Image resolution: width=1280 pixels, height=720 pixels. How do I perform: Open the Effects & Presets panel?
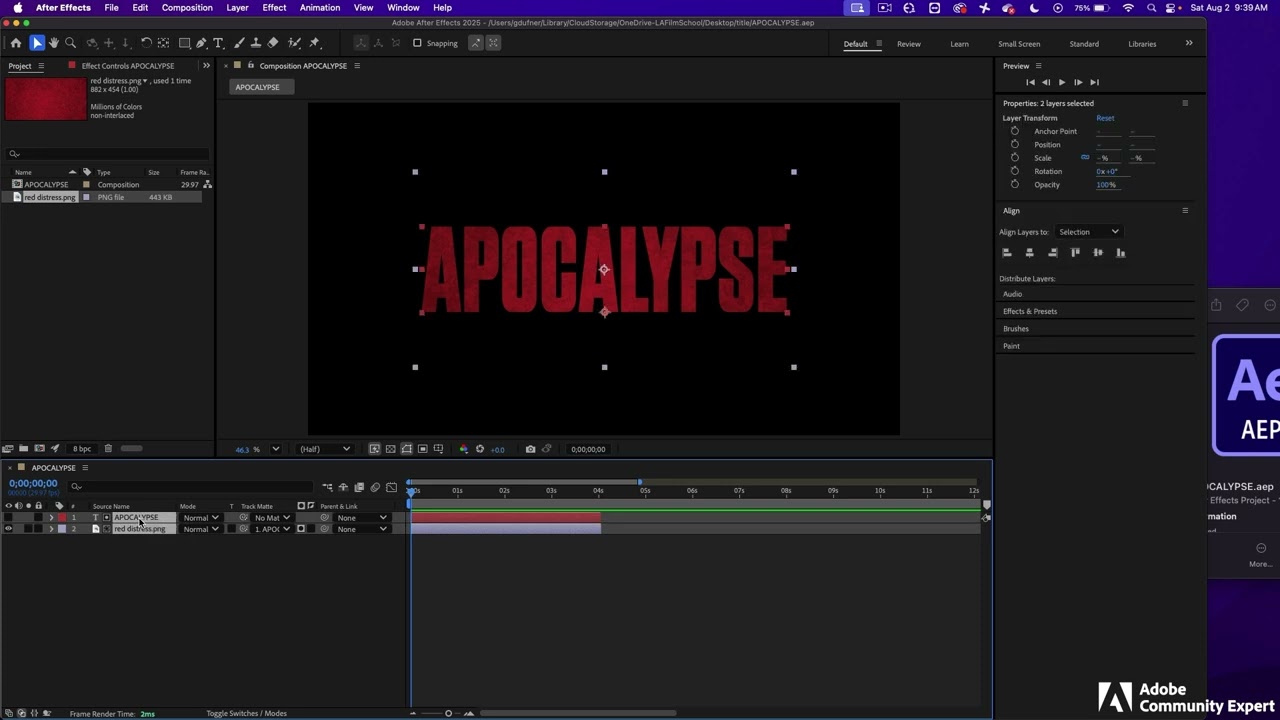[1030, 311]
